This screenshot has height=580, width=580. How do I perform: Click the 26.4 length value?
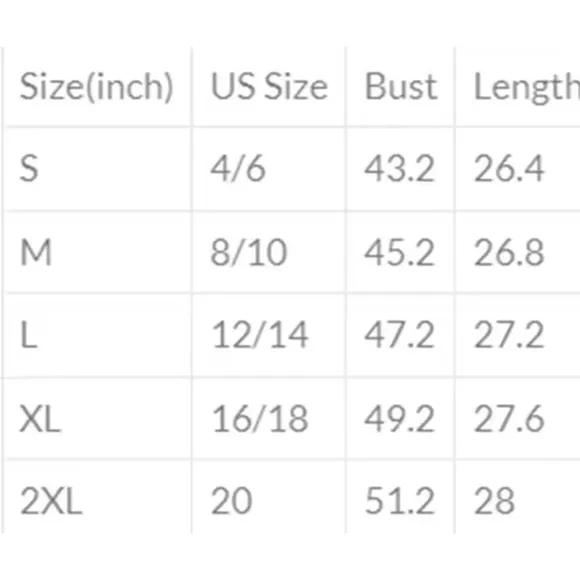(x=509, y=169)
